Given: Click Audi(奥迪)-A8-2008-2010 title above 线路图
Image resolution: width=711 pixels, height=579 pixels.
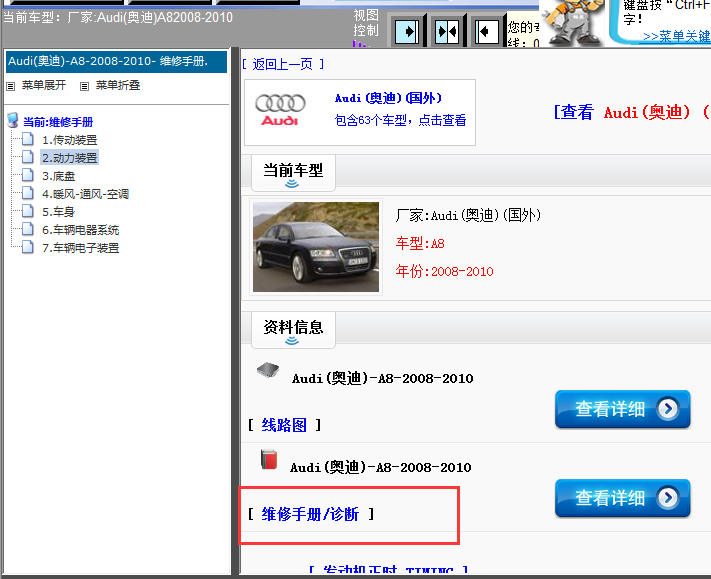Looking at the screenshot, I should click(x=383, y=379).
